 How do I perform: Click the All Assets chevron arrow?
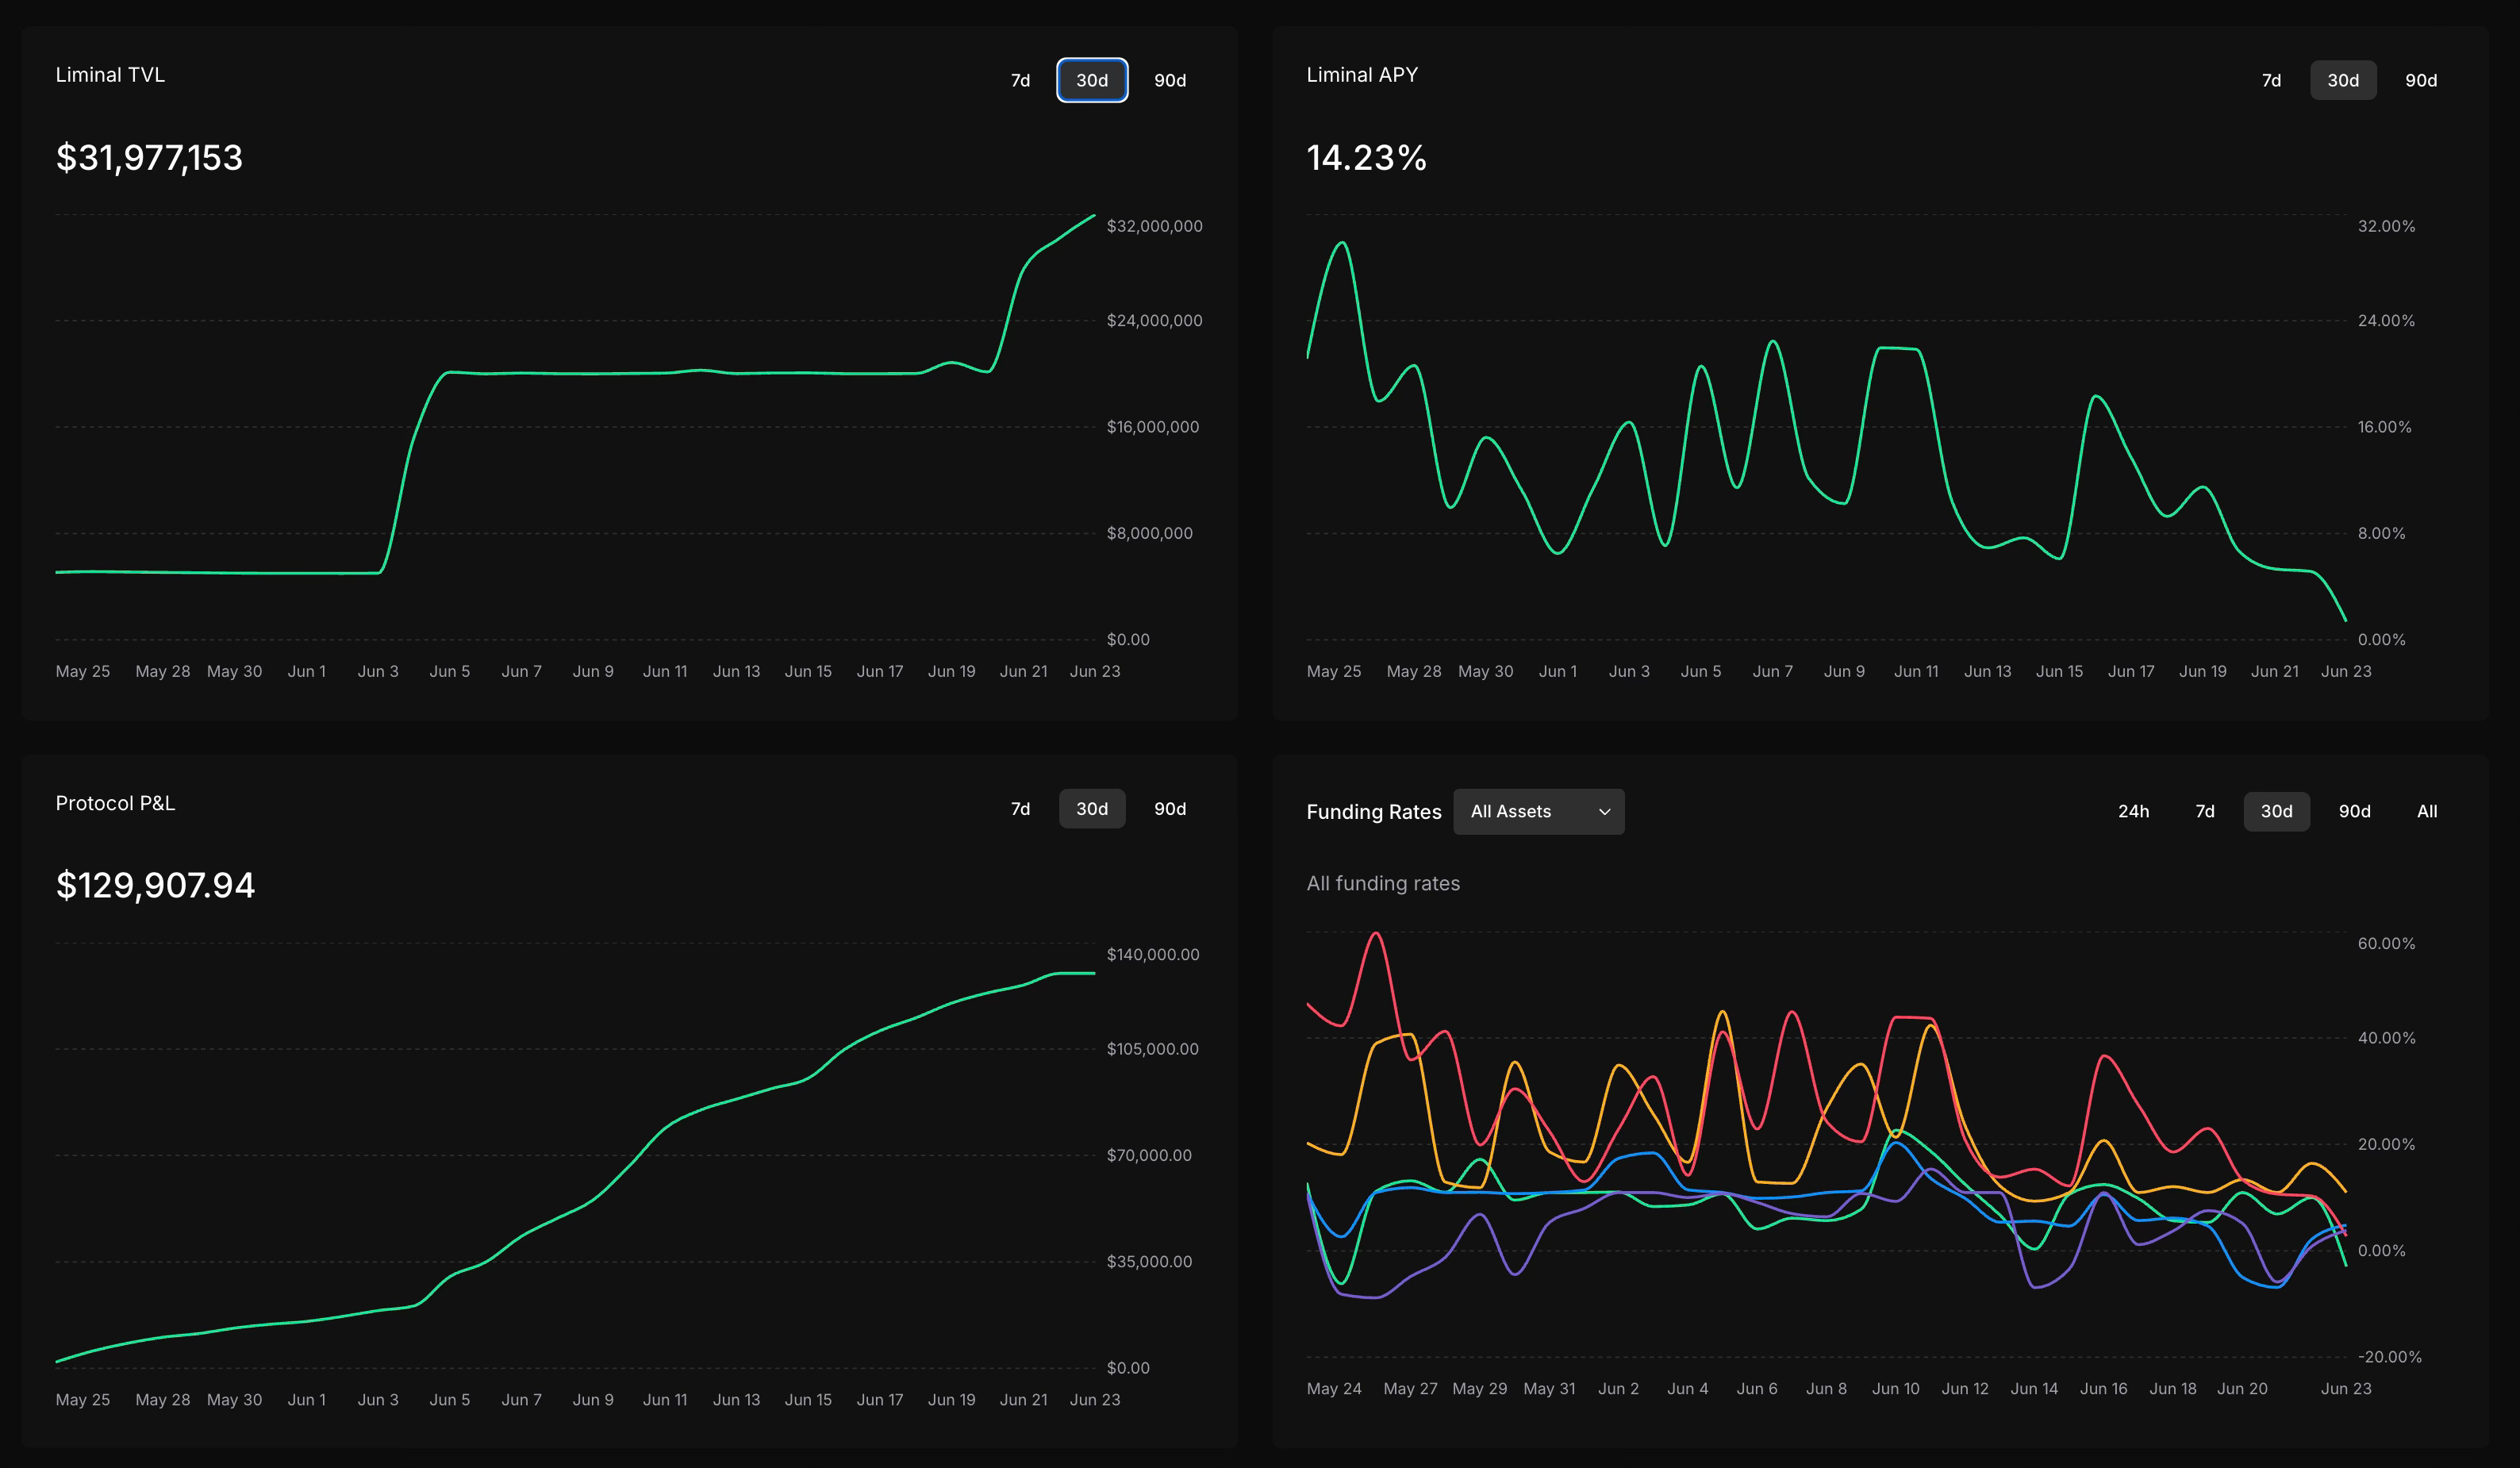coord(1604,811)
